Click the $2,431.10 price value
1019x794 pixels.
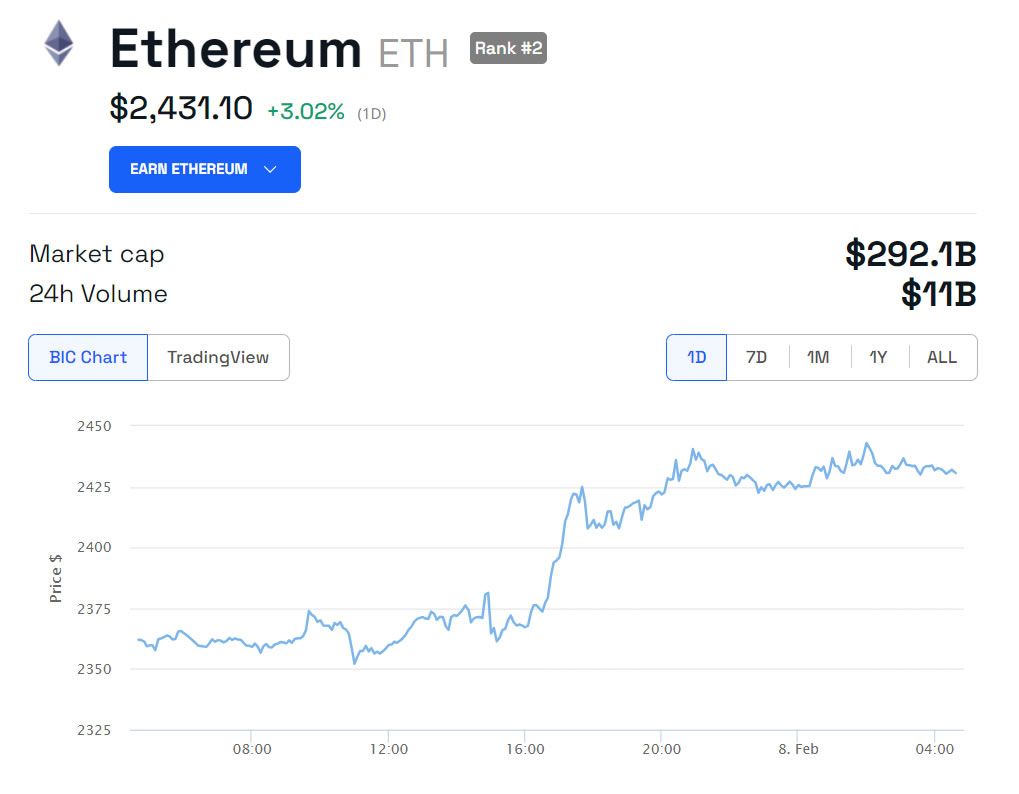[x=181, y=108]
